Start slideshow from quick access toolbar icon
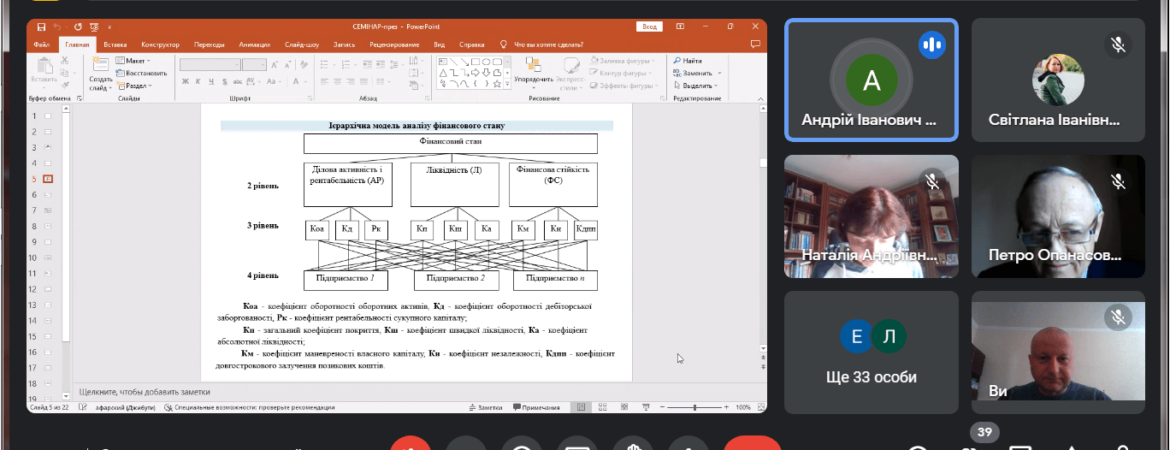The image size is (1170, 450). pyautogui.click(x=94, y=27)
